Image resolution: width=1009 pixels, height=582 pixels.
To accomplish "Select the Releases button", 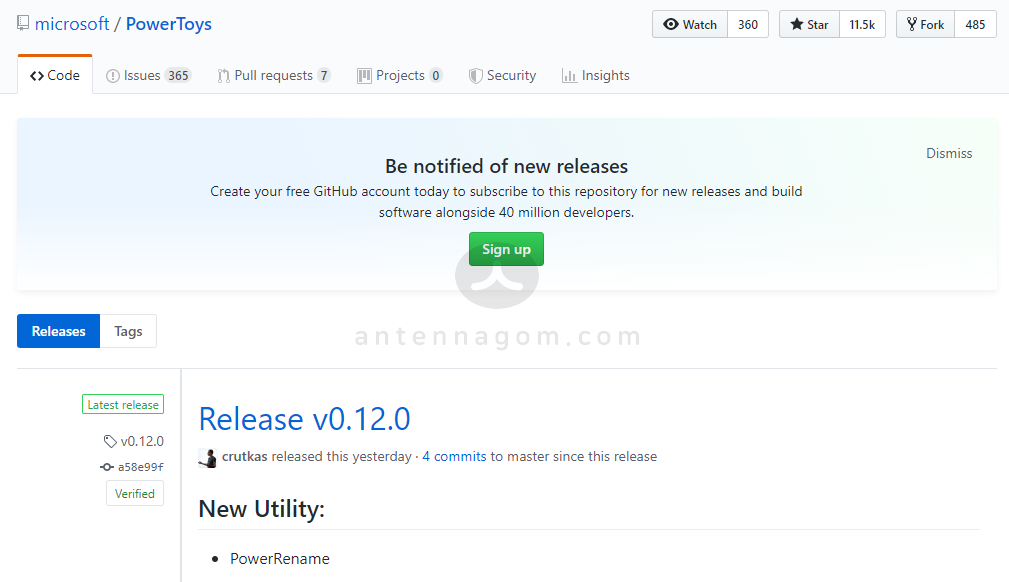I will click(x=59, y=331).
